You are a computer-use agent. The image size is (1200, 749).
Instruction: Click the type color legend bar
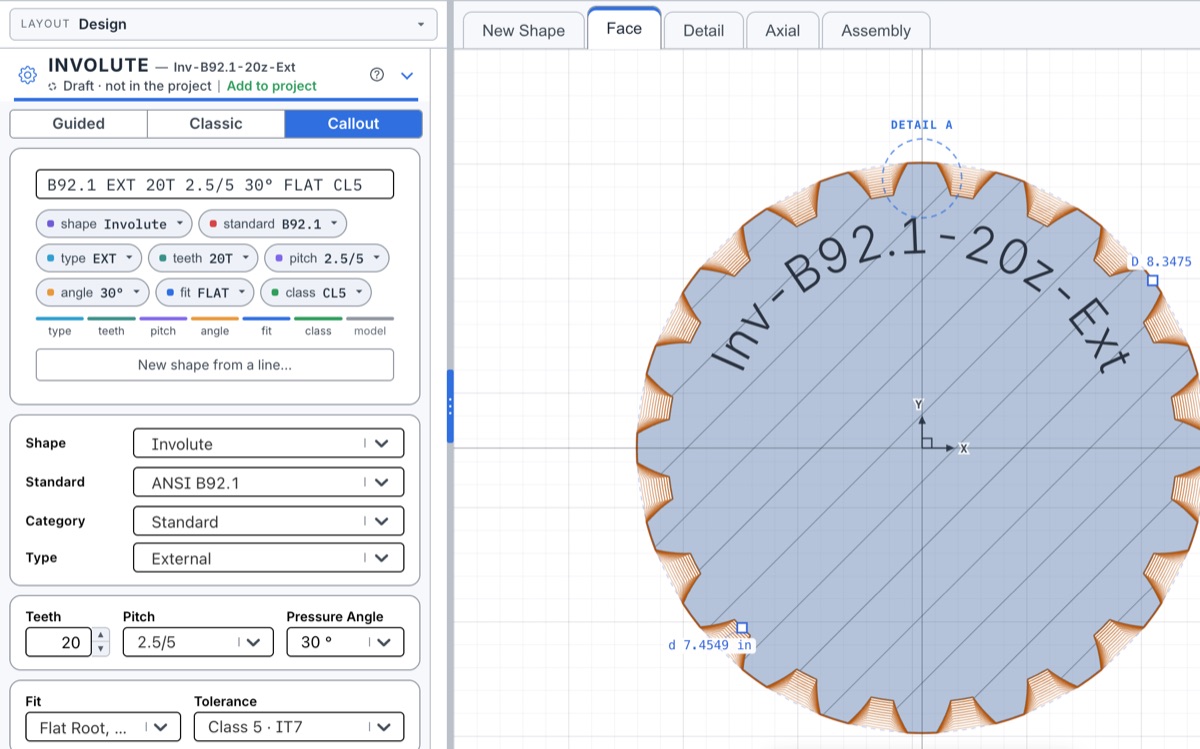[x=60, y=319]
